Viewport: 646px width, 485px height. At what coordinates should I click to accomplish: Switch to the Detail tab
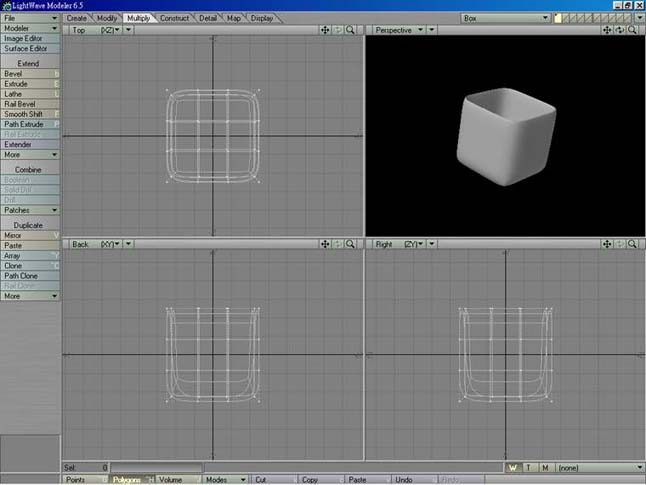(x=208, y=18)
